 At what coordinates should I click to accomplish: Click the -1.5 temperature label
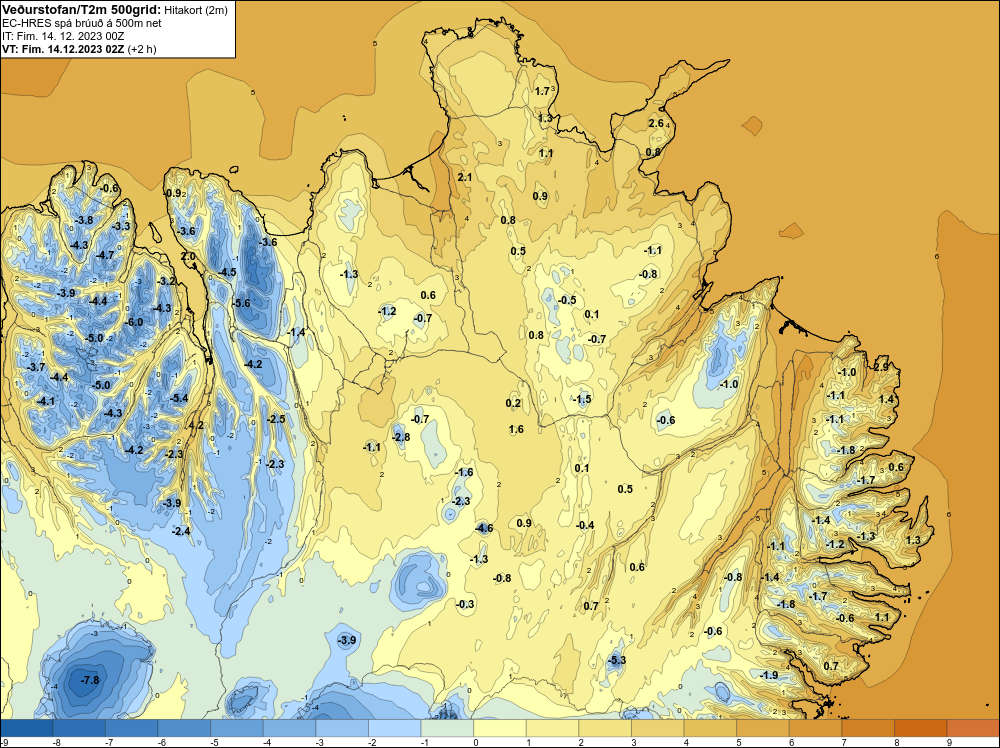click(x=582, y=399)
